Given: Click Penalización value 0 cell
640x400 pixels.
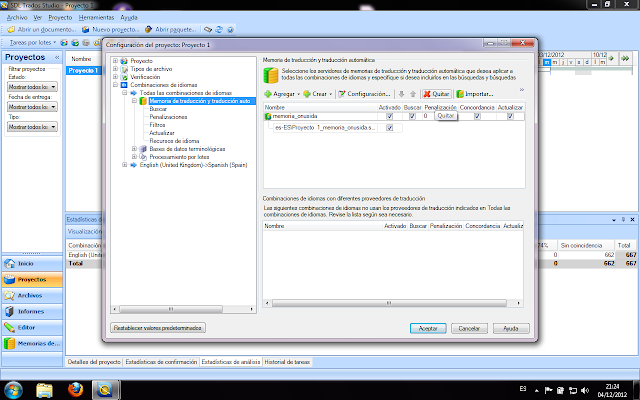Looking at the screenshot, I should 425,116.
